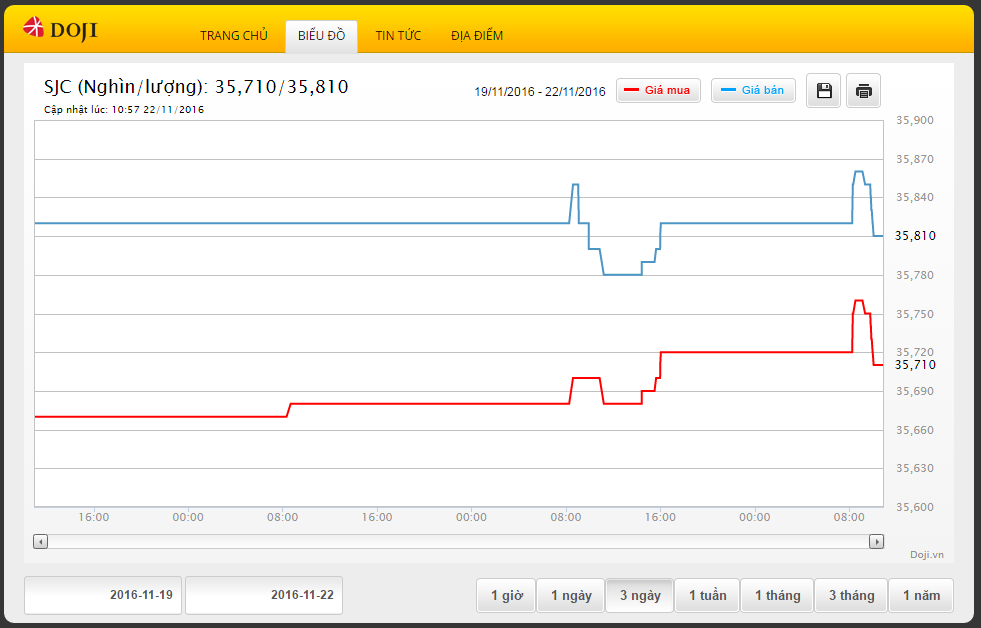Click the end date field 2016-11-22
Screen dimensions: 981x628
click(264, 595)
